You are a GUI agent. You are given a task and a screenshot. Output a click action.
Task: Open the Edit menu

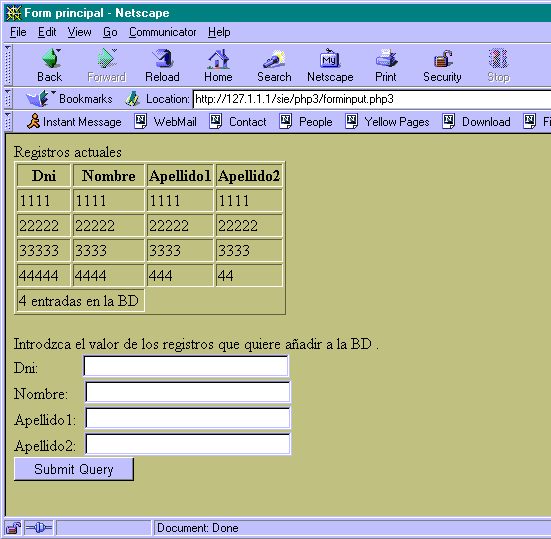[47, 32]
